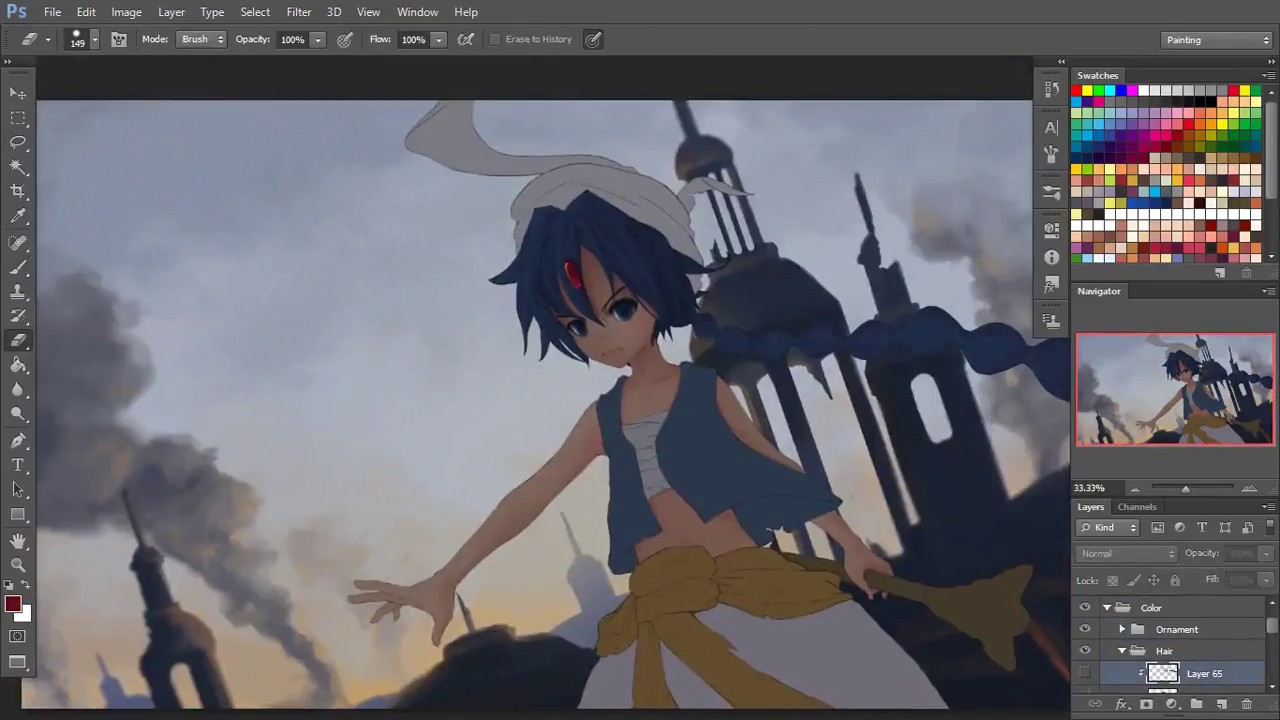Select the Paint Bucket tool

click(18, 366)
